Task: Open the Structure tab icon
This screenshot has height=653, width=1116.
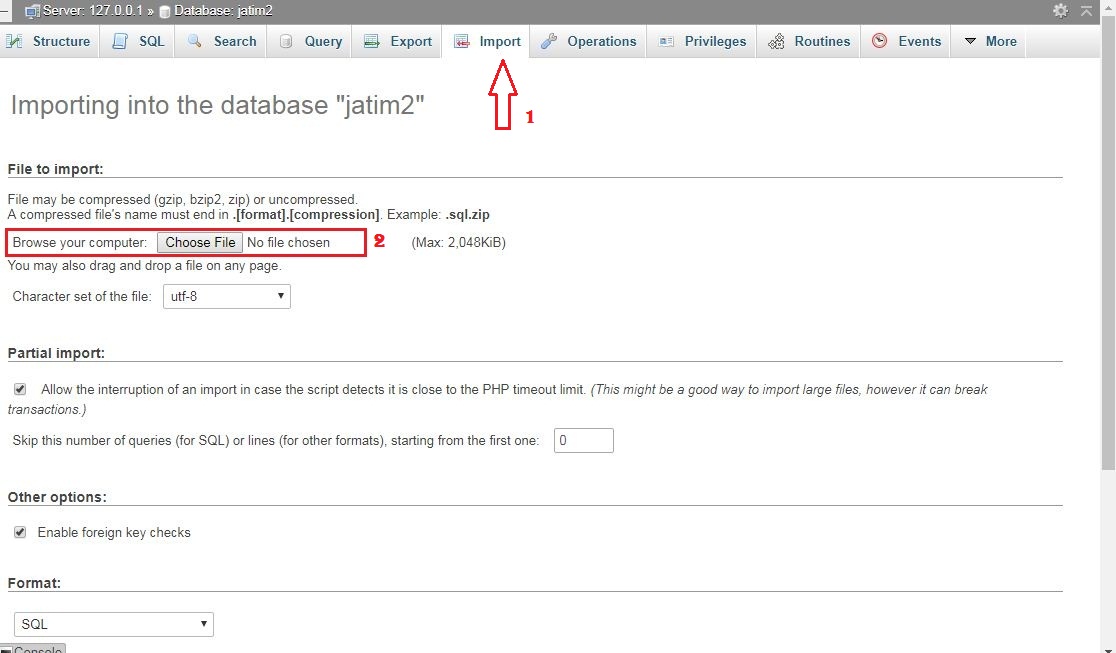Action: coord(17,41)
